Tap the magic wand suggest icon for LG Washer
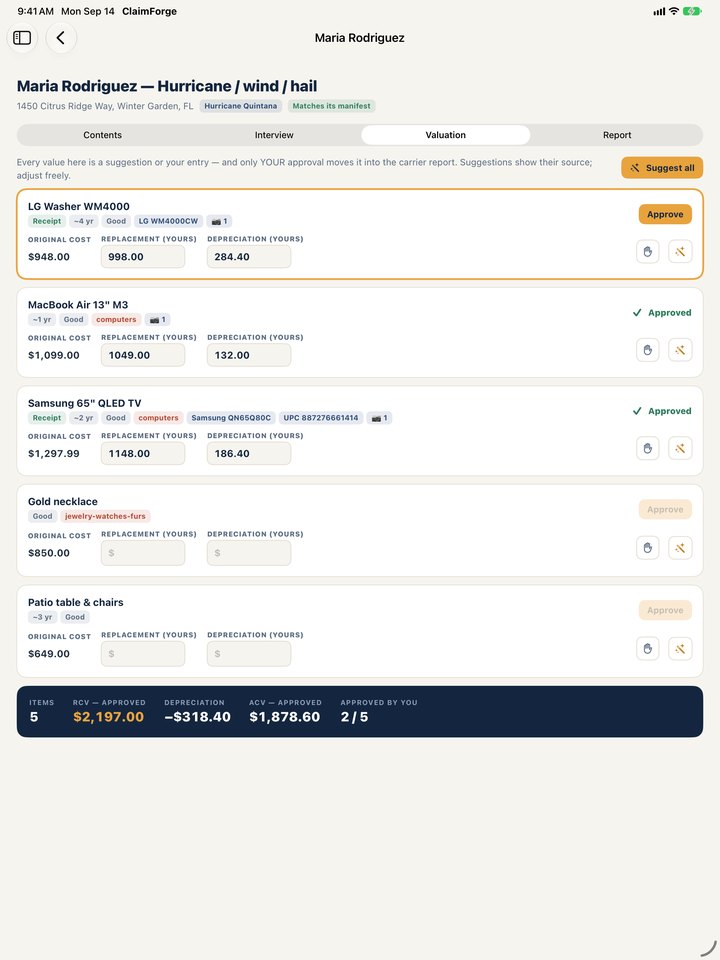Viewport: 720px width, 960px height. pos(680,252)
